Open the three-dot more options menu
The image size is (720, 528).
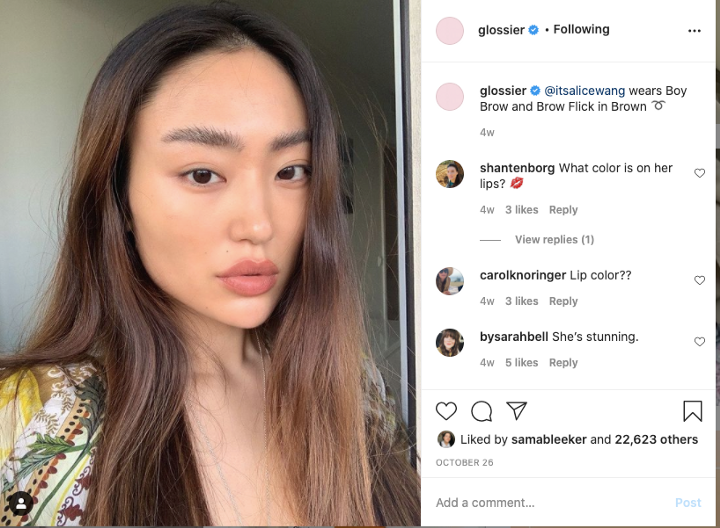694,31
